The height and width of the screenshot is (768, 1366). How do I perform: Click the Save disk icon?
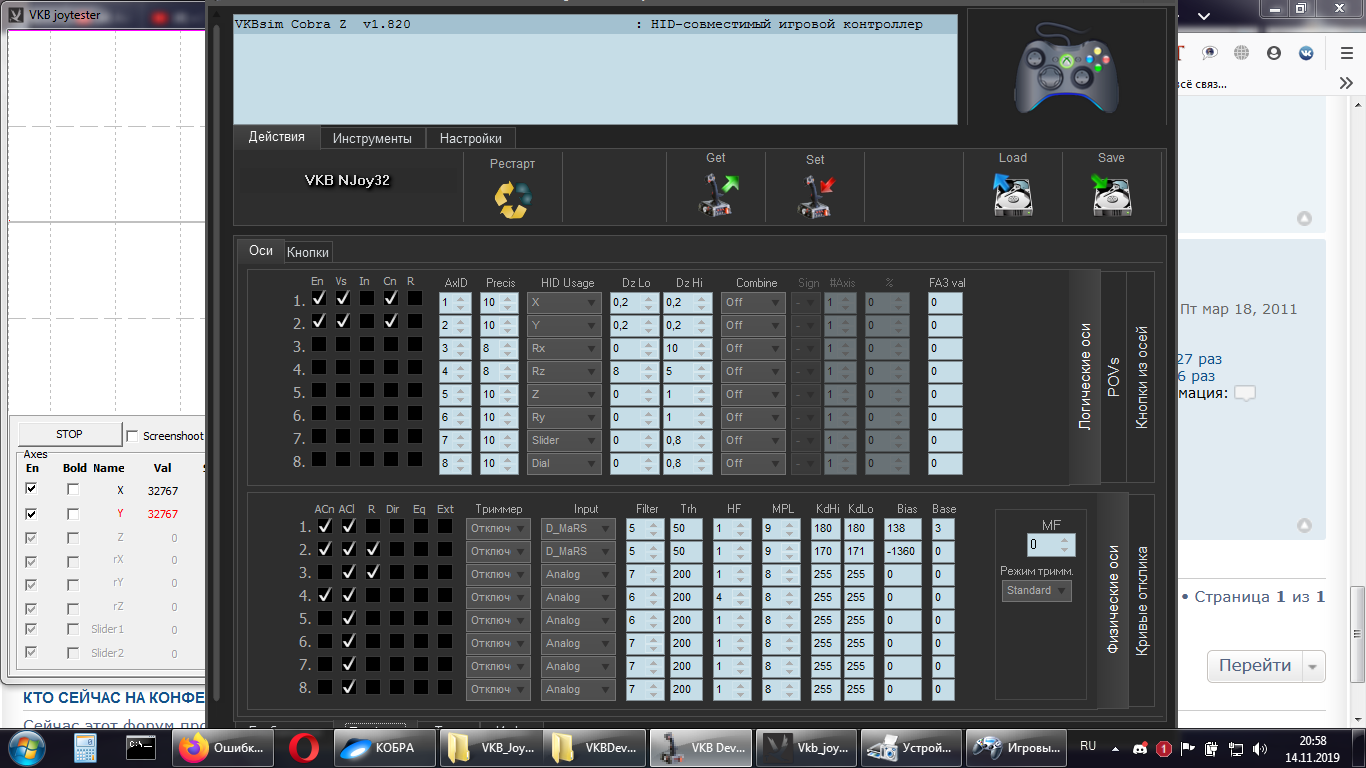click(1111, 195)
